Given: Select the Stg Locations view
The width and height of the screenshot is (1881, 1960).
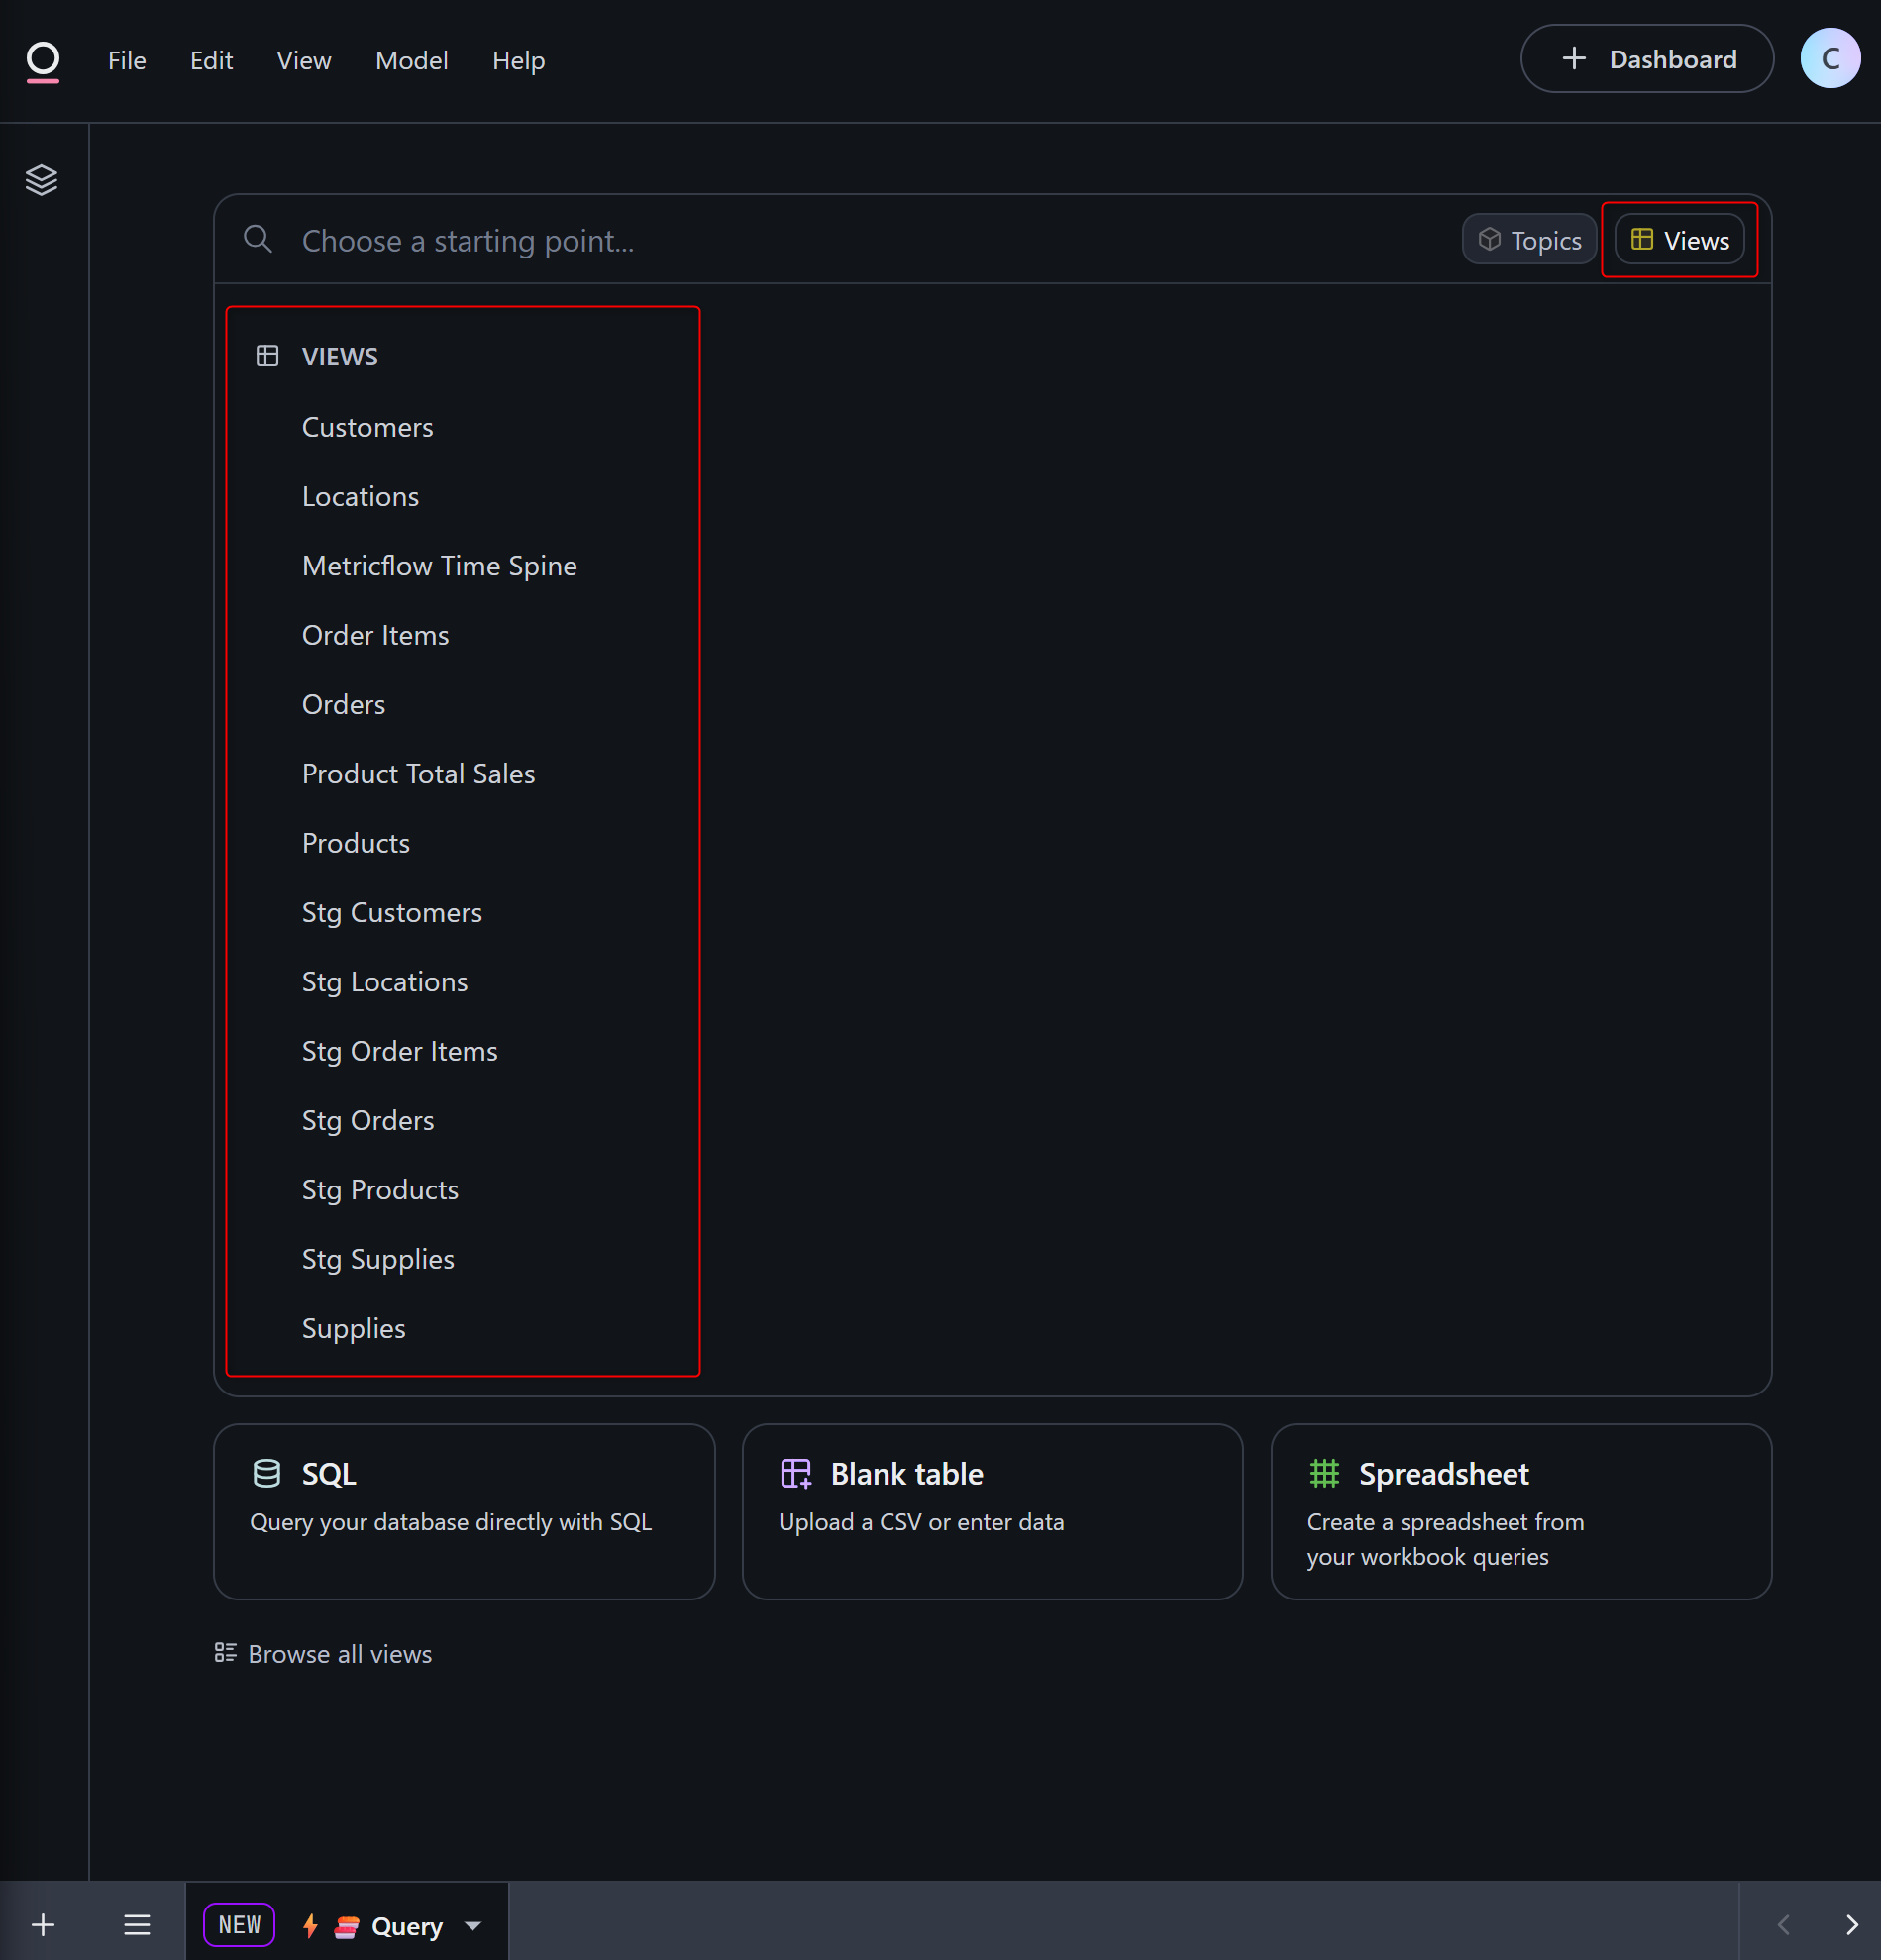Looking at the screenshot, I should coord(385,982).
